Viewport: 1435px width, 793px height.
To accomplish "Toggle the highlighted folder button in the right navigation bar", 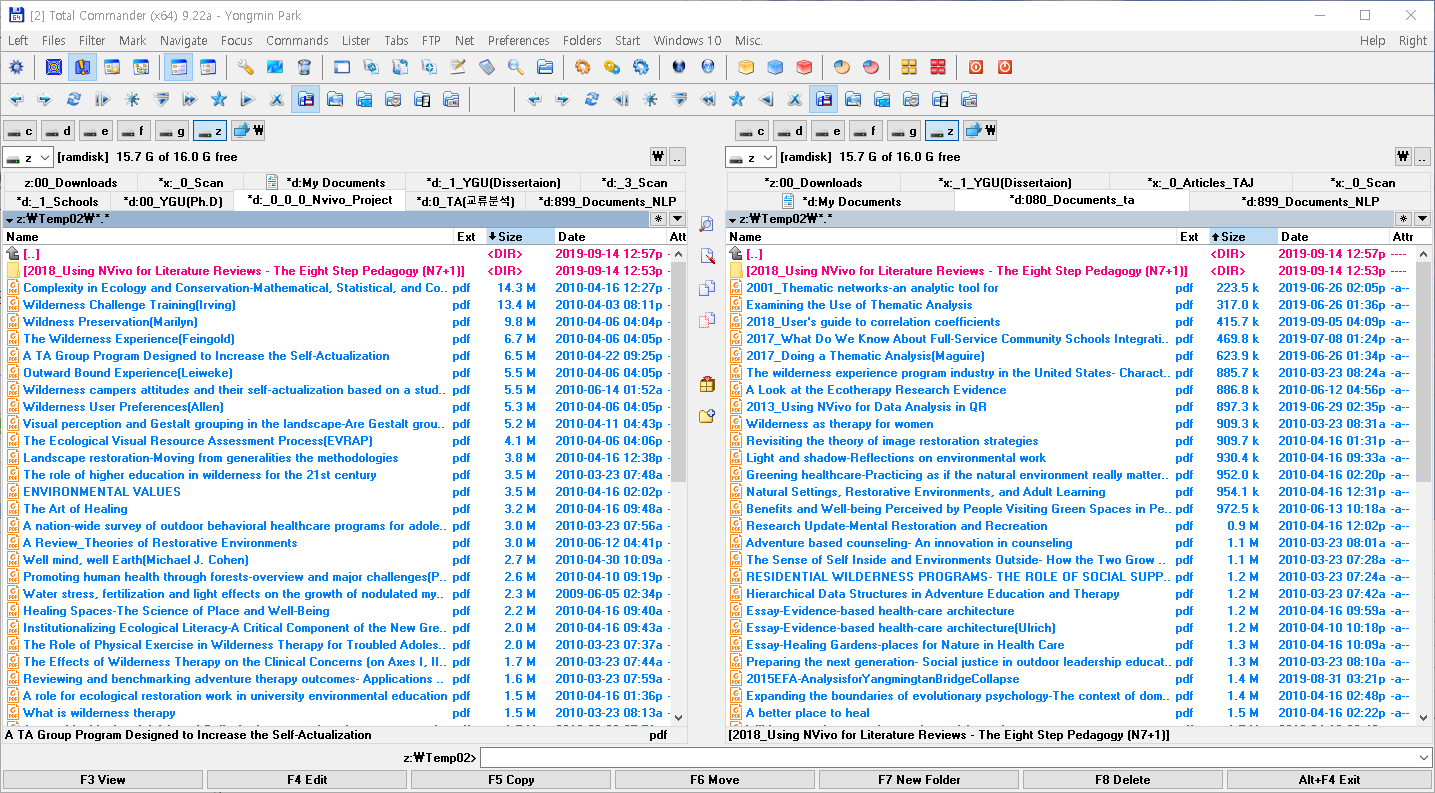I will coord(824,99).
